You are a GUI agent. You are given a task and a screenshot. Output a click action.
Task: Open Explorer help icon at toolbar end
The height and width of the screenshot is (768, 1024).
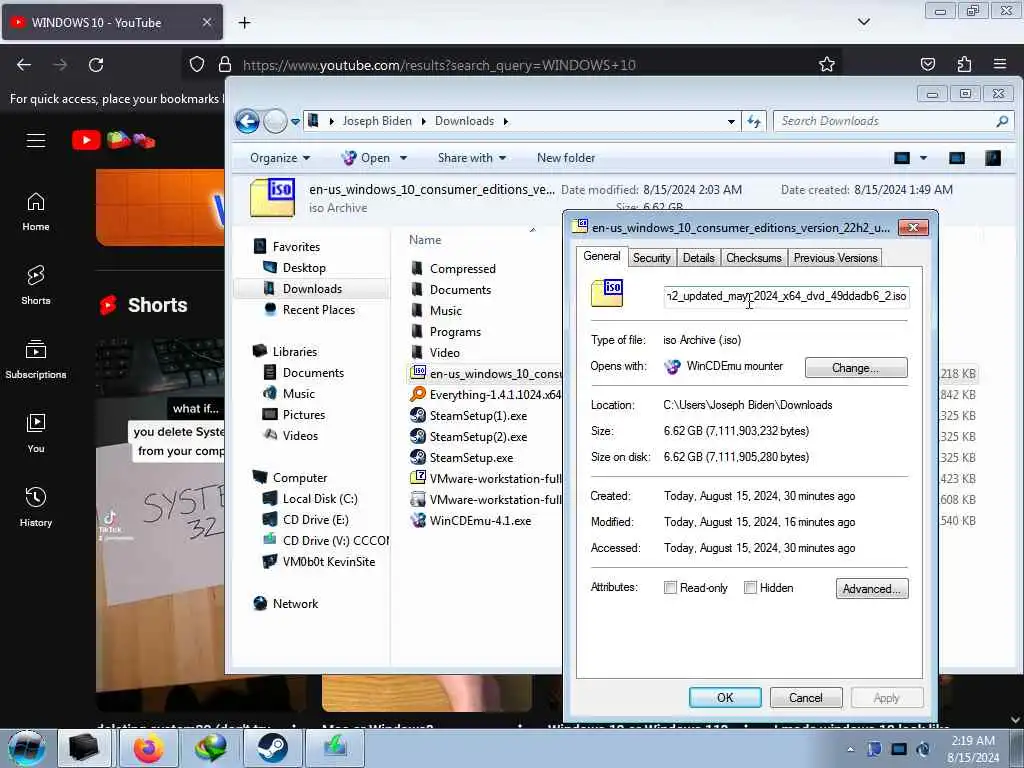993,158
